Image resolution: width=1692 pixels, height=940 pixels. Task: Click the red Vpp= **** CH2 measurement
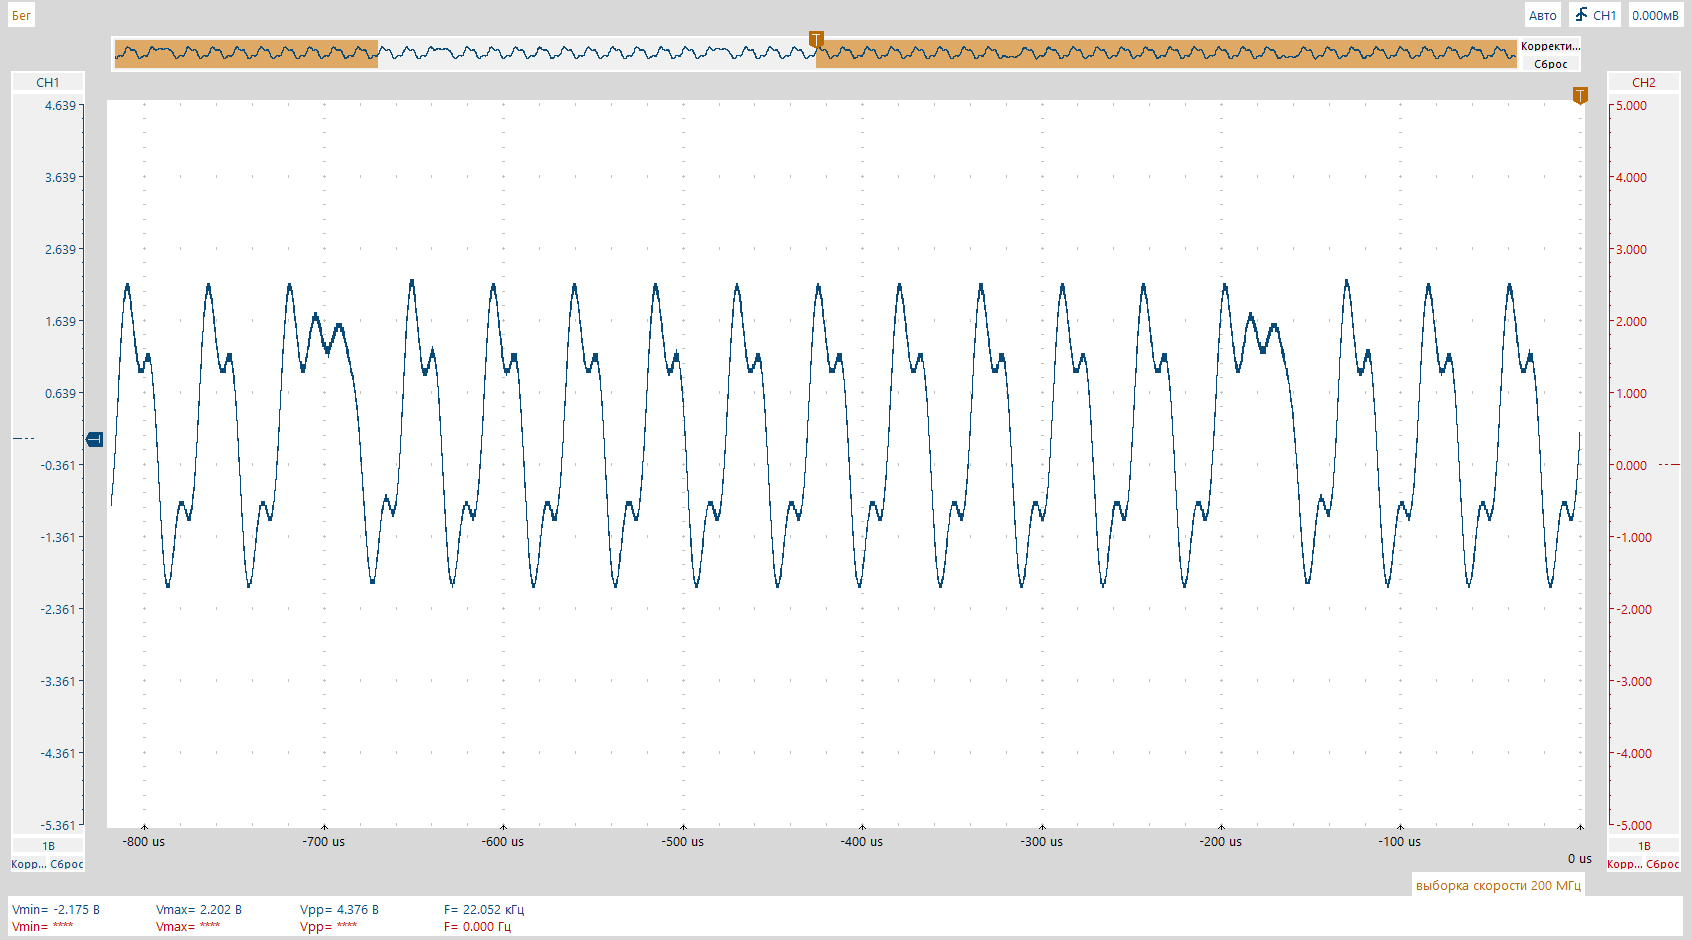[328, 926]
